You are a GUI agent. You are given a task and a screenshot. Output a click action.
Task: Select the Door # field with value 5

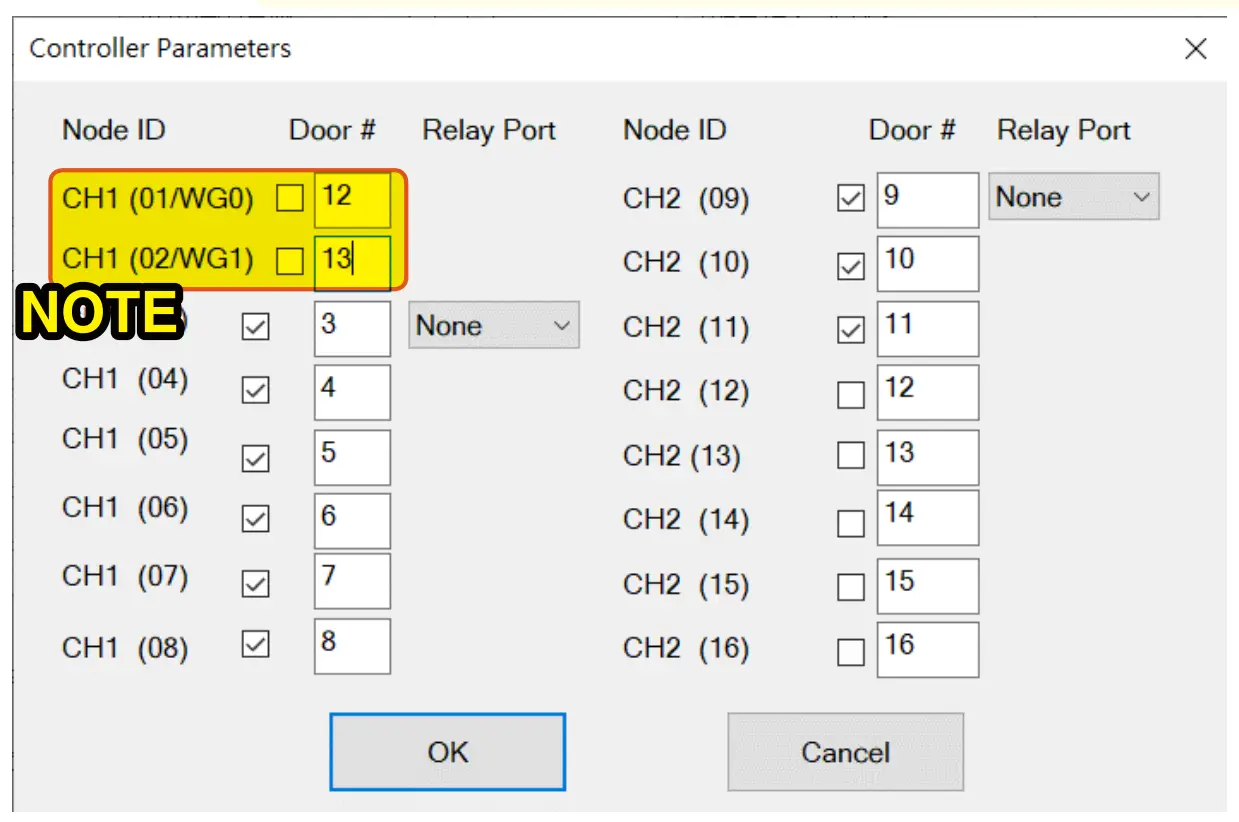tap(352, 457)
